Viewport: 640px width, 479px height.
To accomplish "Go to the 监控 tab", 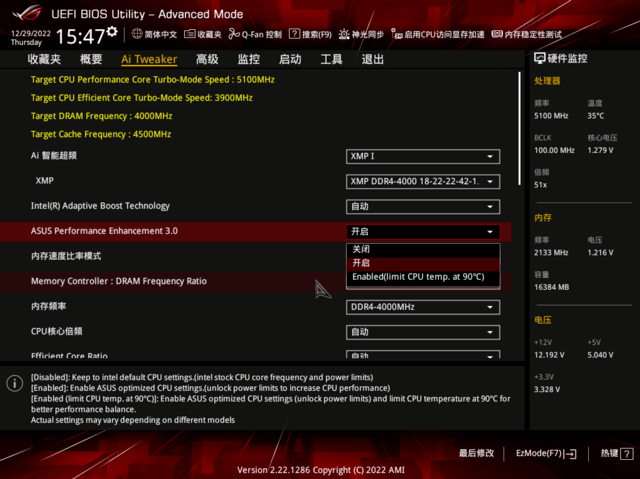I will [249, 60].
